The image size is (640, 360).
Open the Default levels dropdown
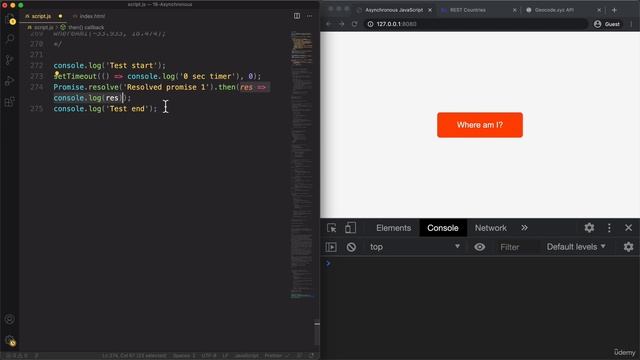[x=576, y=247]
